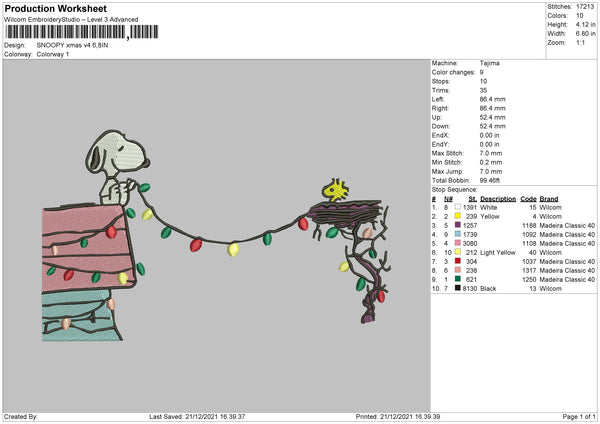The image size is (600, 424).
Task: Pick the pink swatch for thread 3080
Action: click(457, 243)
